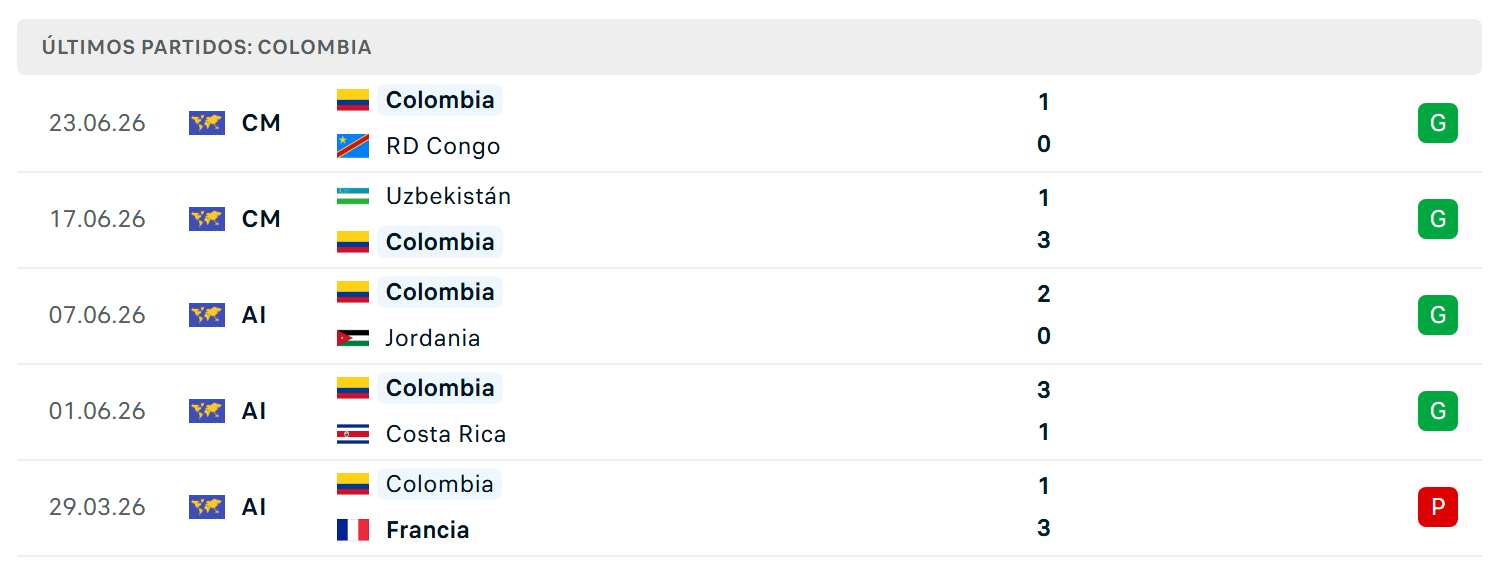This screenshot has width=1494, height=572.
Task: Open the Francia team link
Action: click(428, 530)
